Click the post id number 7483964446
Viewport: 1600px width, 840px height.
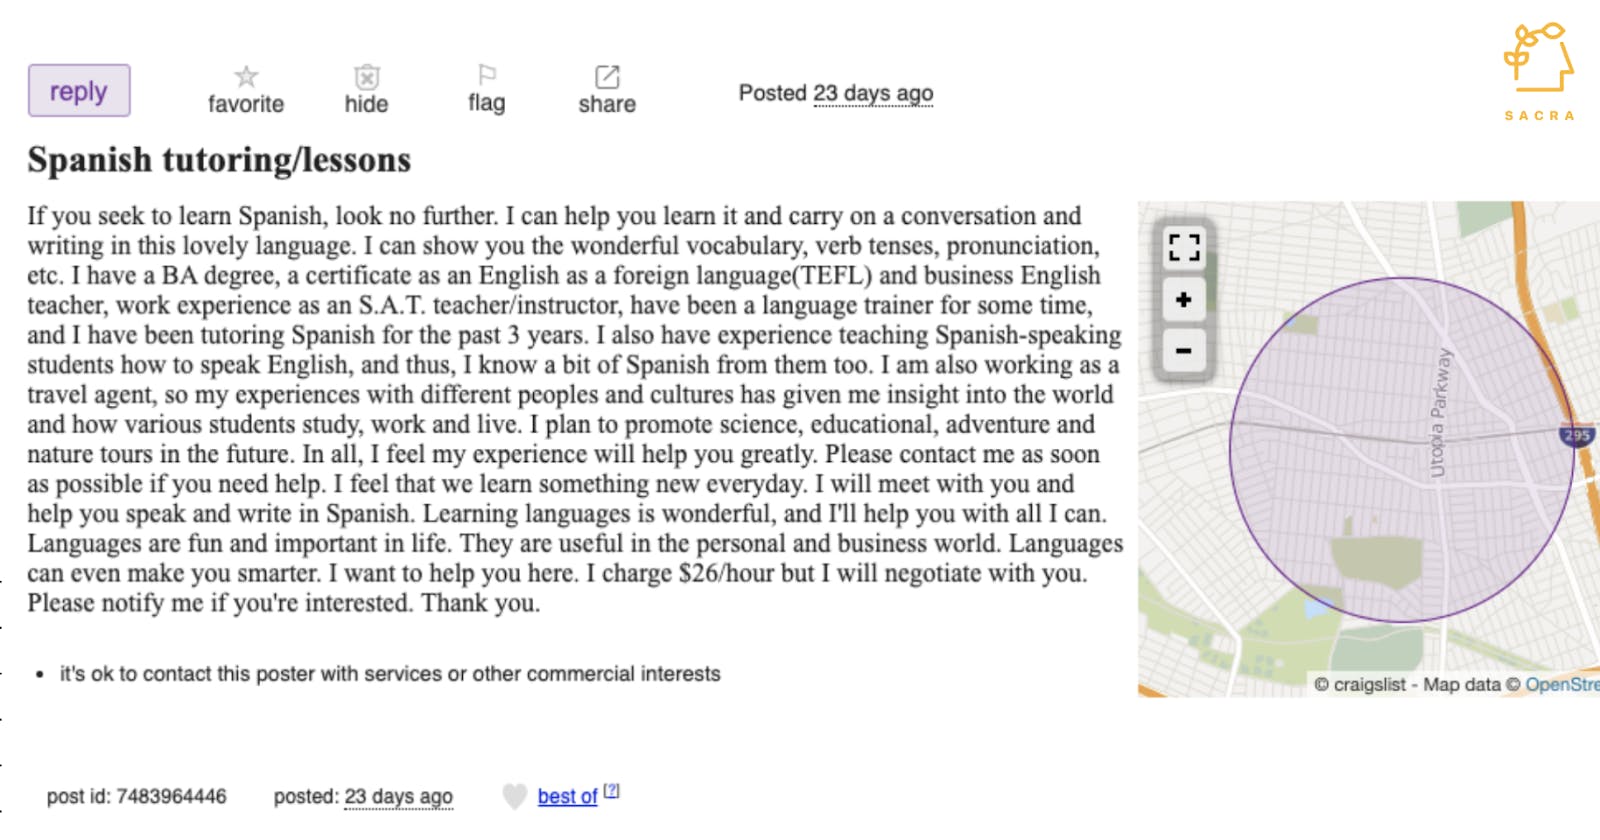(x=171, y=797)
